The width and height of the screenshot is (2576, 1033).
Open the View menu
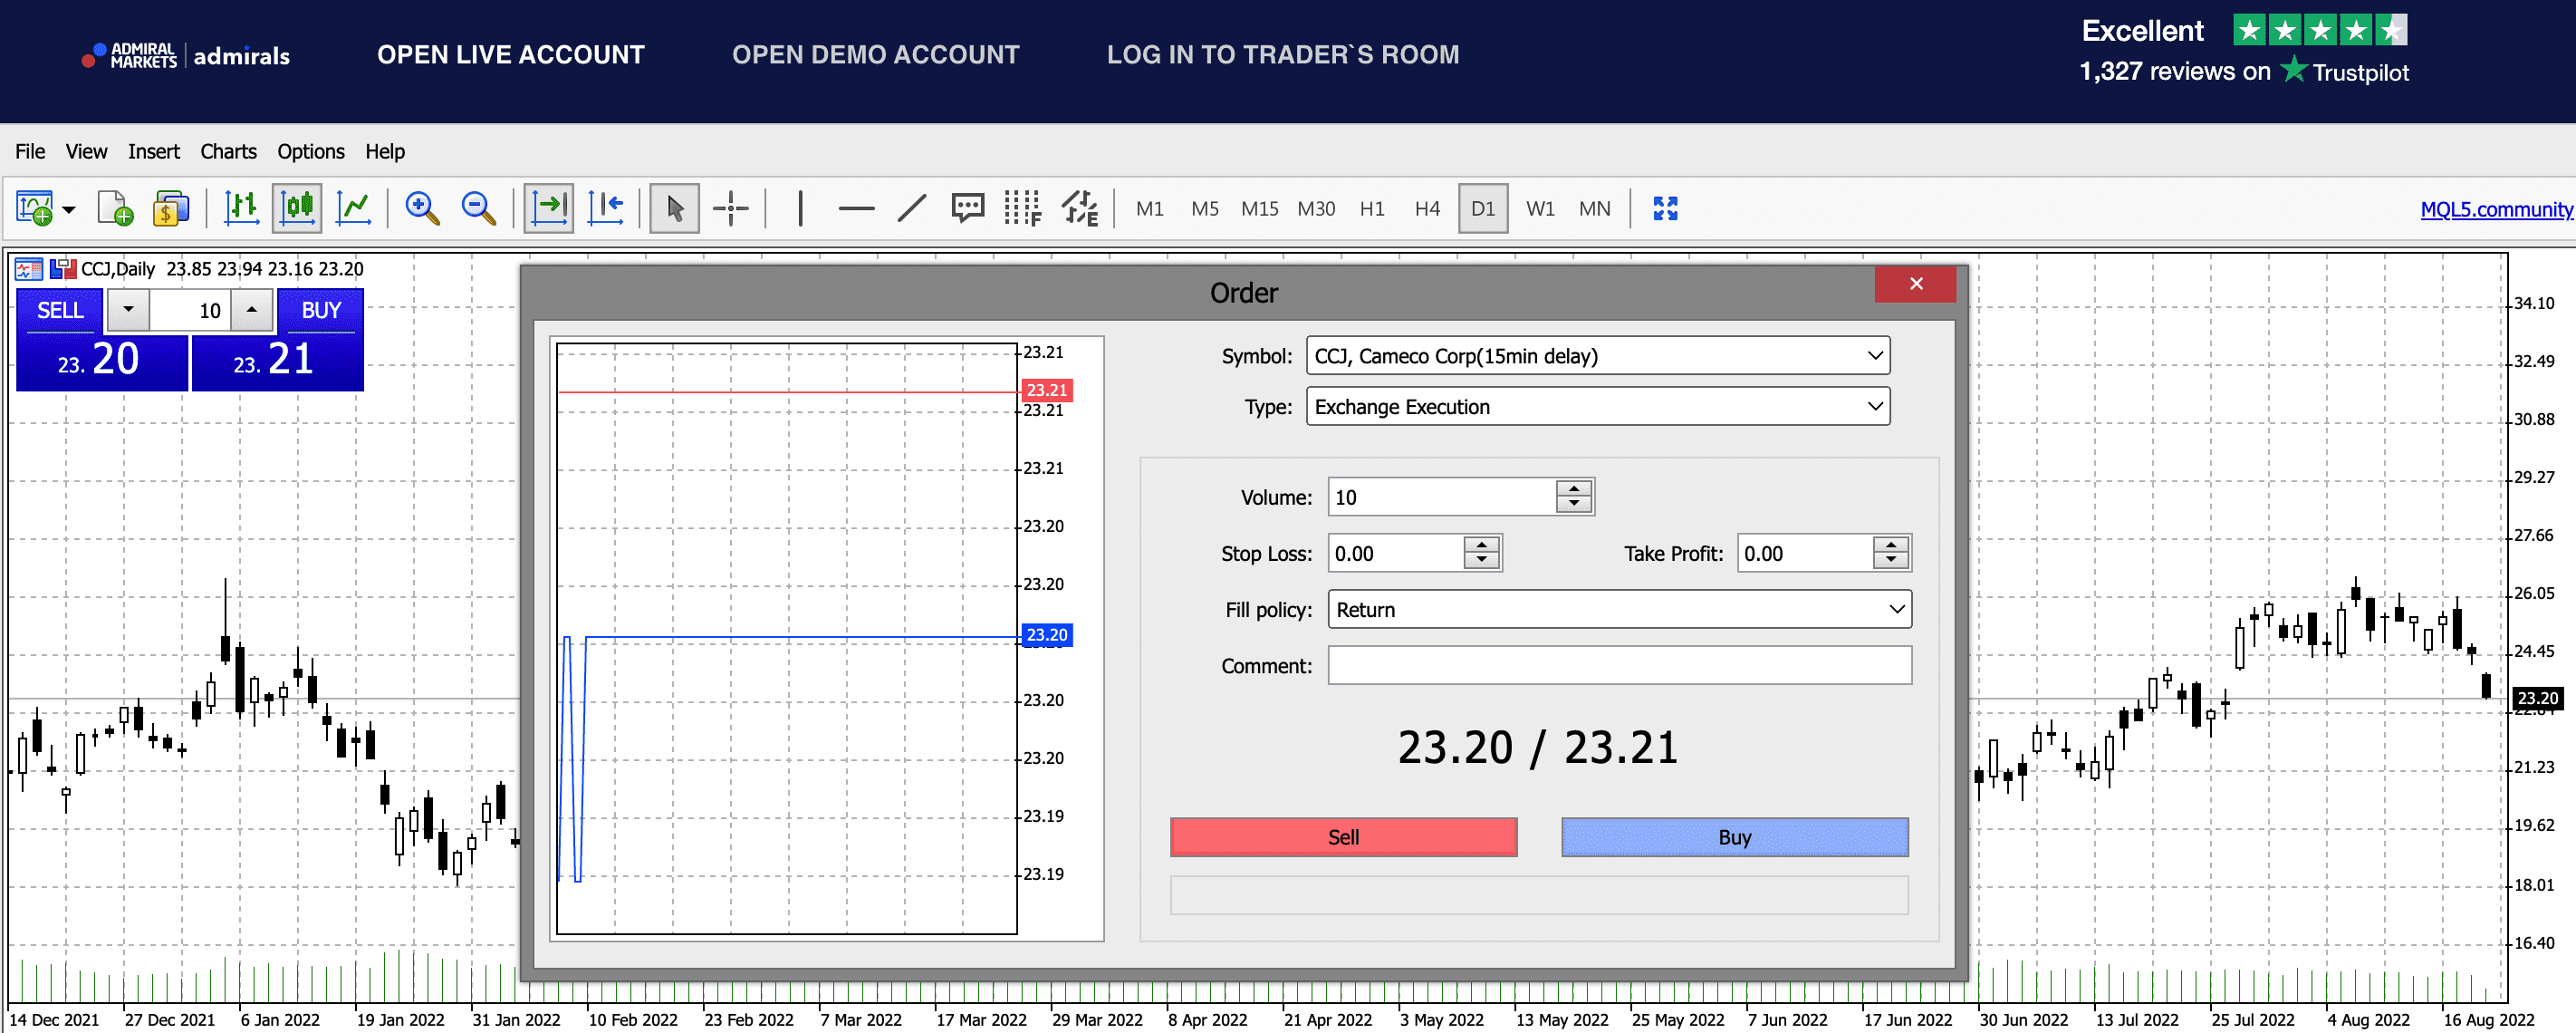(x=86, y=151)
